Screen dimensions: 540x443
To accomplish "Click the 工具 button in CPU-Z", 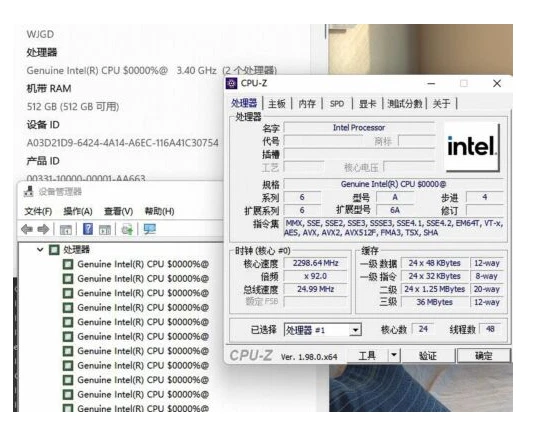I will pos(367,355).
